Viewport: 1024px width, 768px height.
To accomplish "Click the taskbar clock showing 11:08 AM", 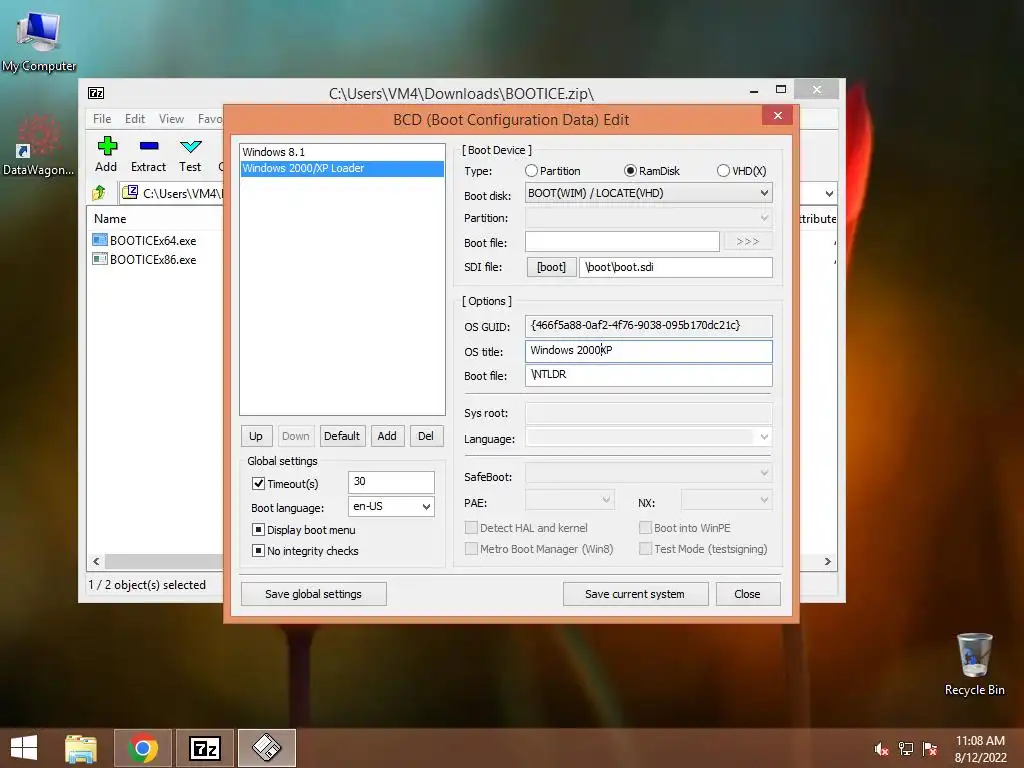I will click(x=980, y=748).
